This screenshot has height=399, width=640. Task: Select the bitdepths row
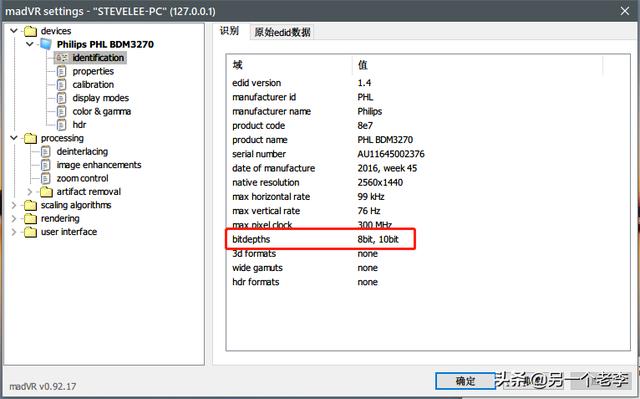click(x=428, y=239)
